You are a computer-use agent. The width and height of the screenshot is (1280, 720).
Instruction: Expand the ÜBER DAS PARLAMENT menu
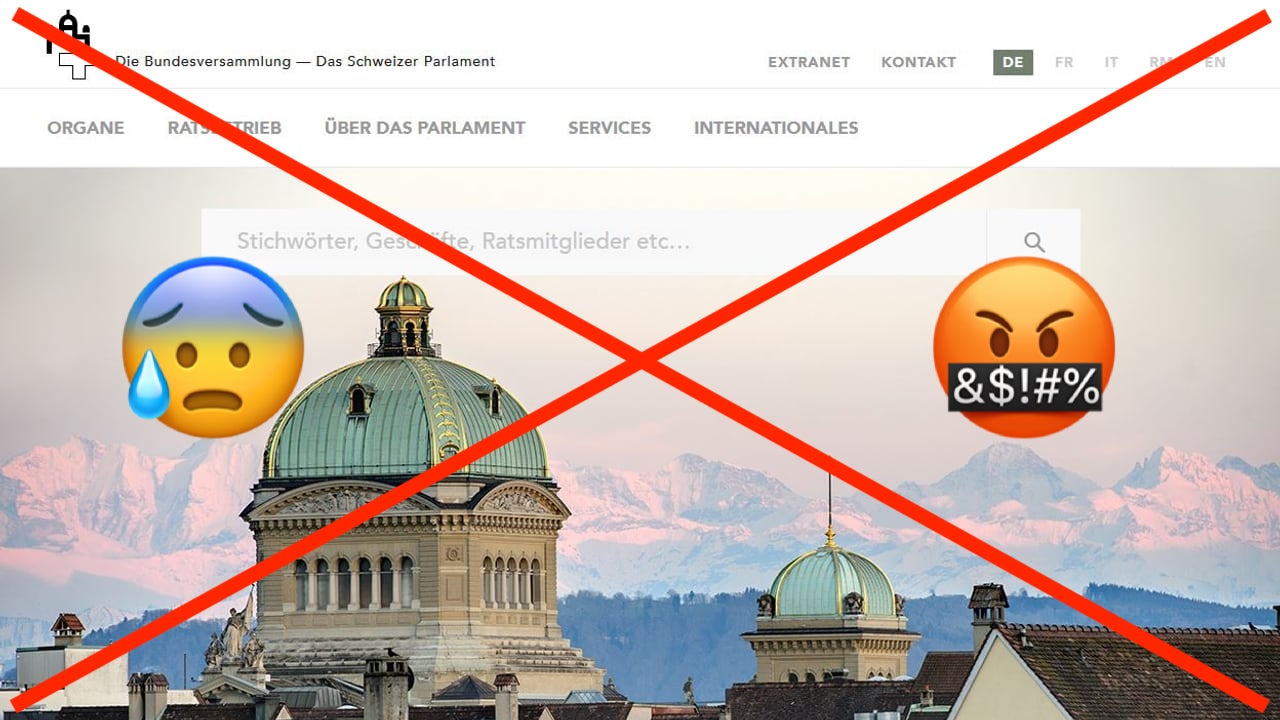pos(425,128)
